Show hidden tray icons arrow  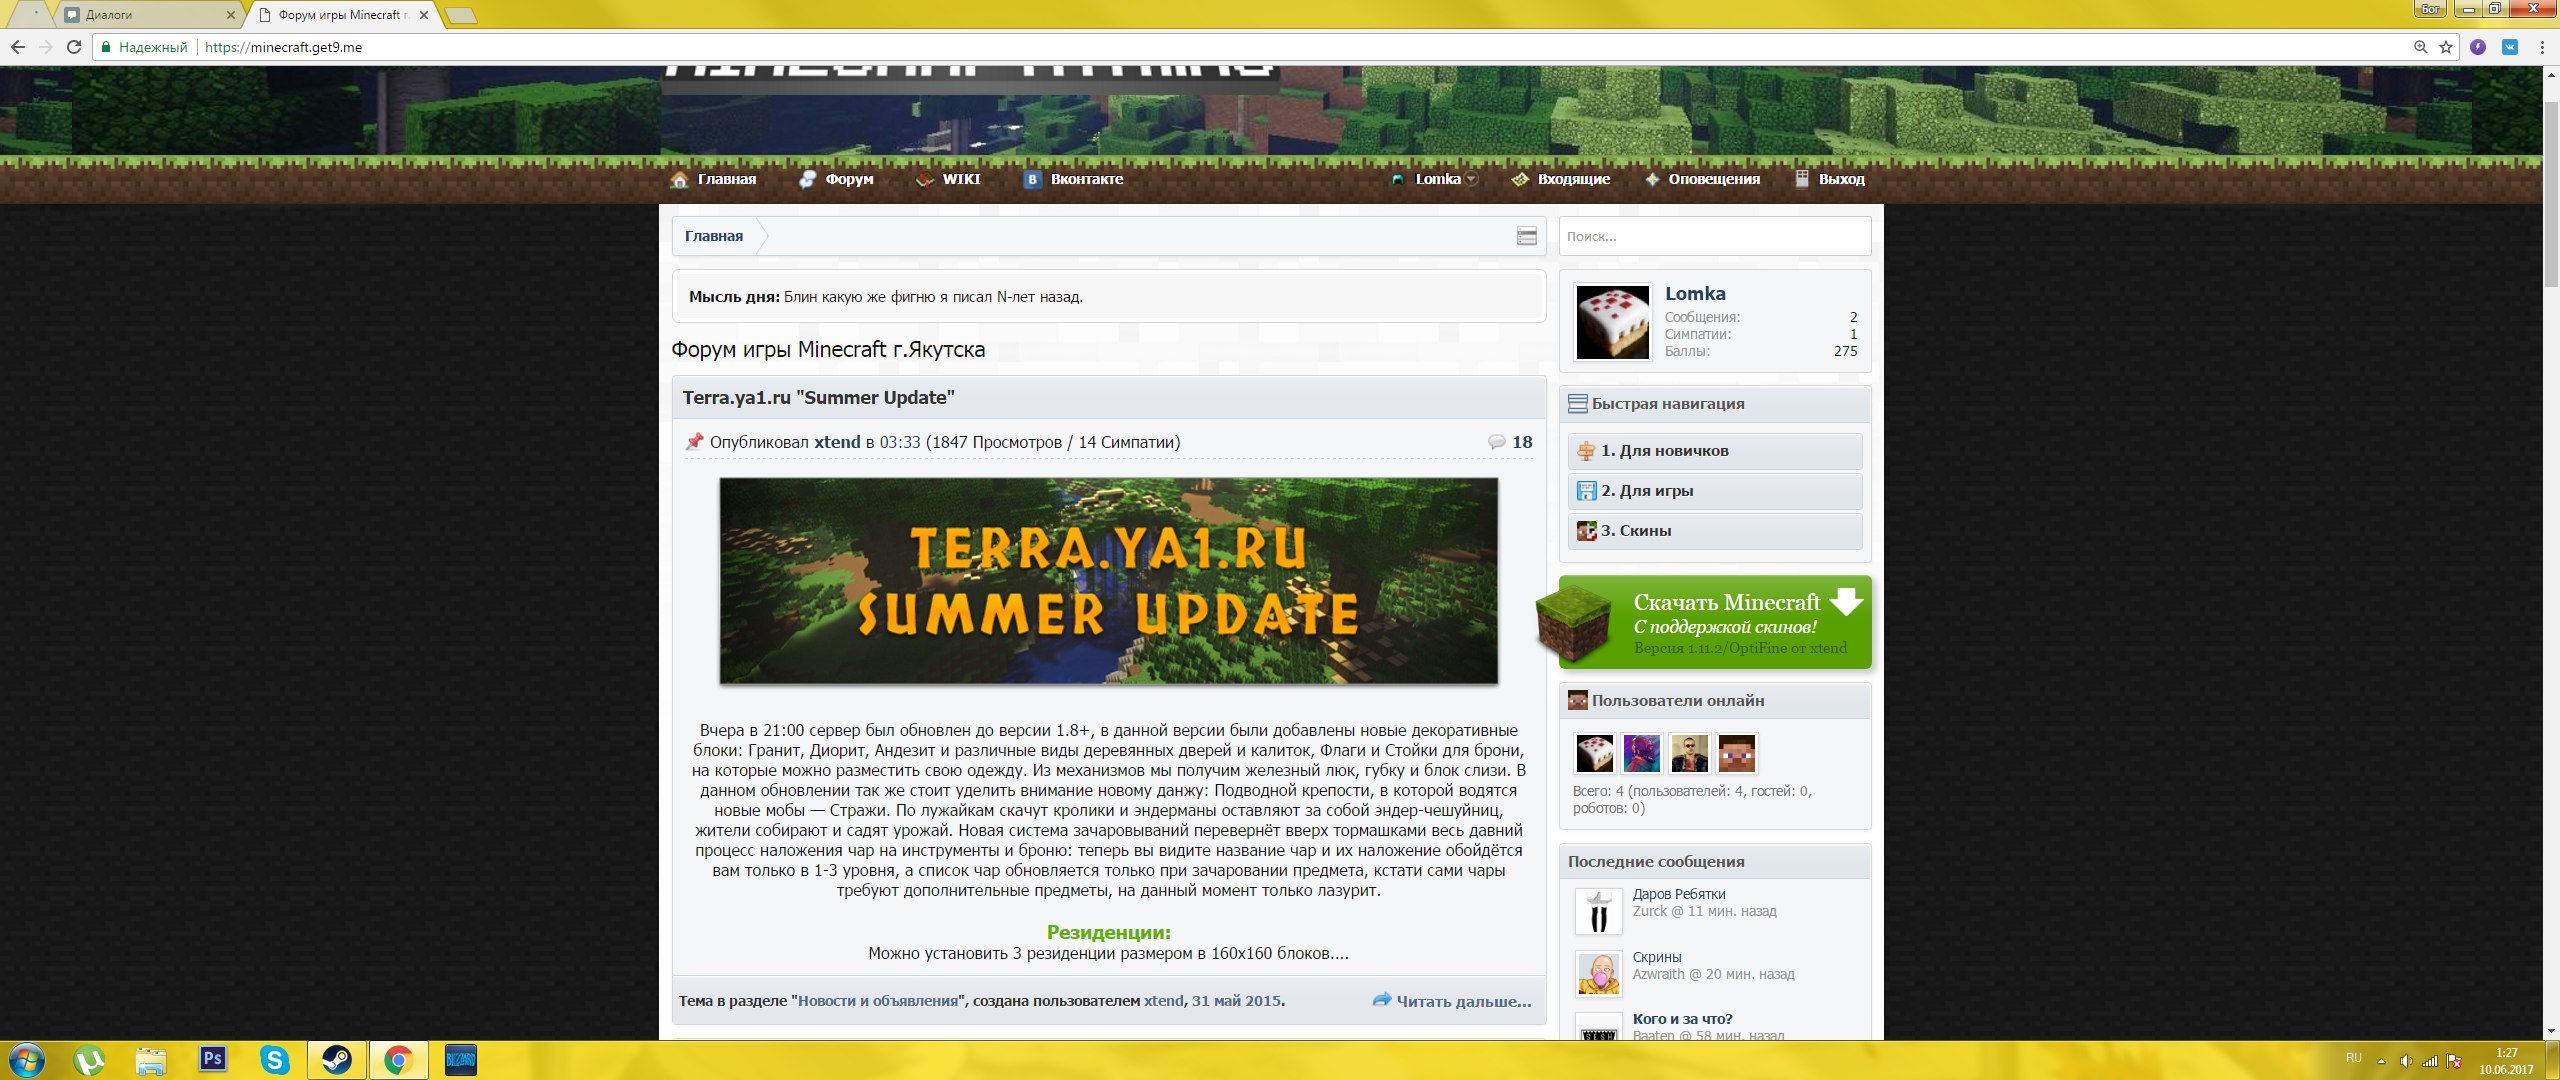click(x=2382, y=1061)
